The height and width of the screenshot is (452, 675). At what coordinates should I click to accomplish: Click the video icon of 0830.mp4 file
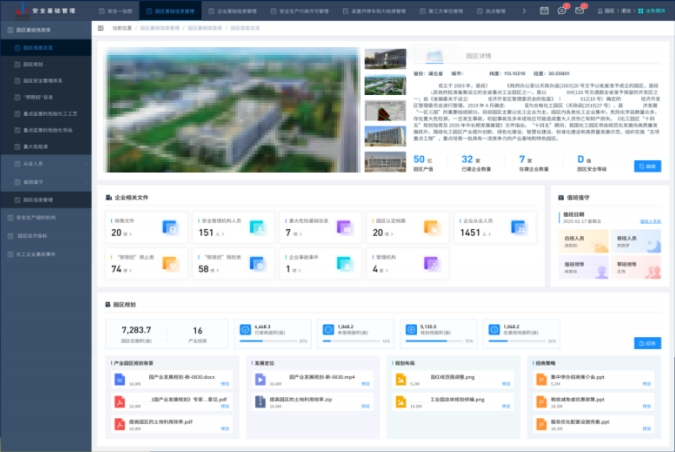click(260, 379)
